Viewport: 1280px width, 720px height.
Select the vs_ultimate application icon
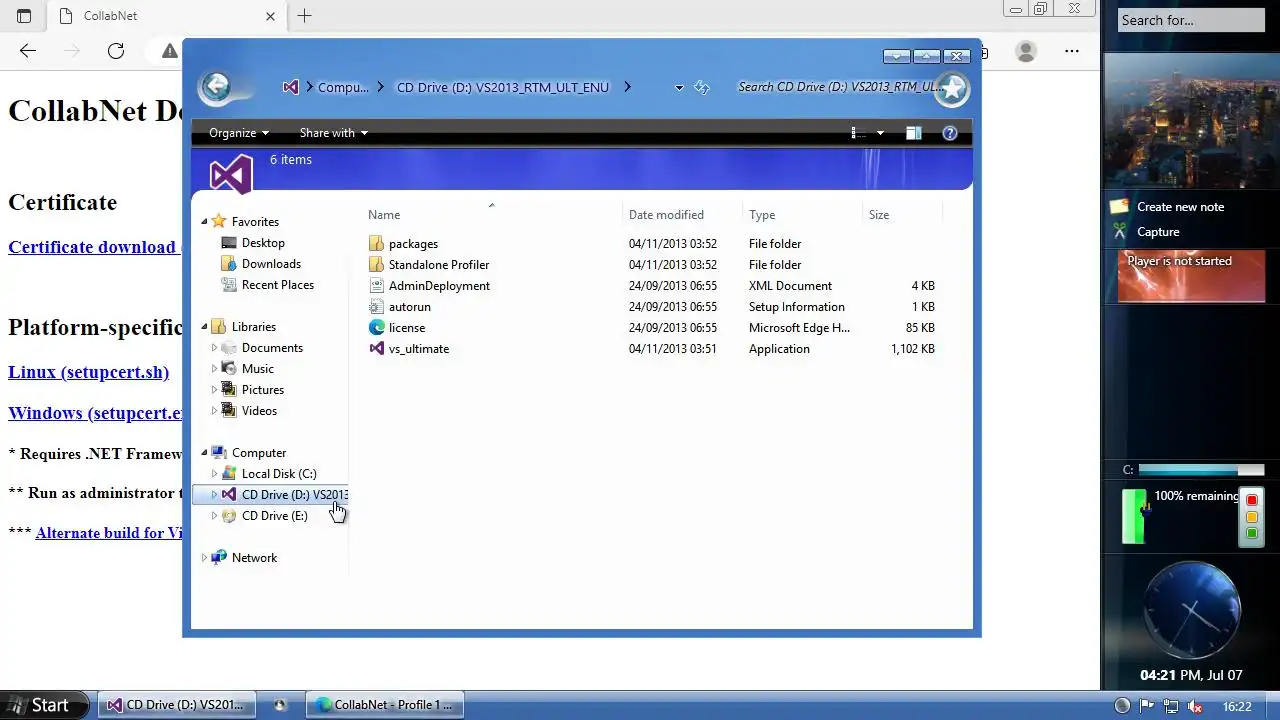pos(376,349)
